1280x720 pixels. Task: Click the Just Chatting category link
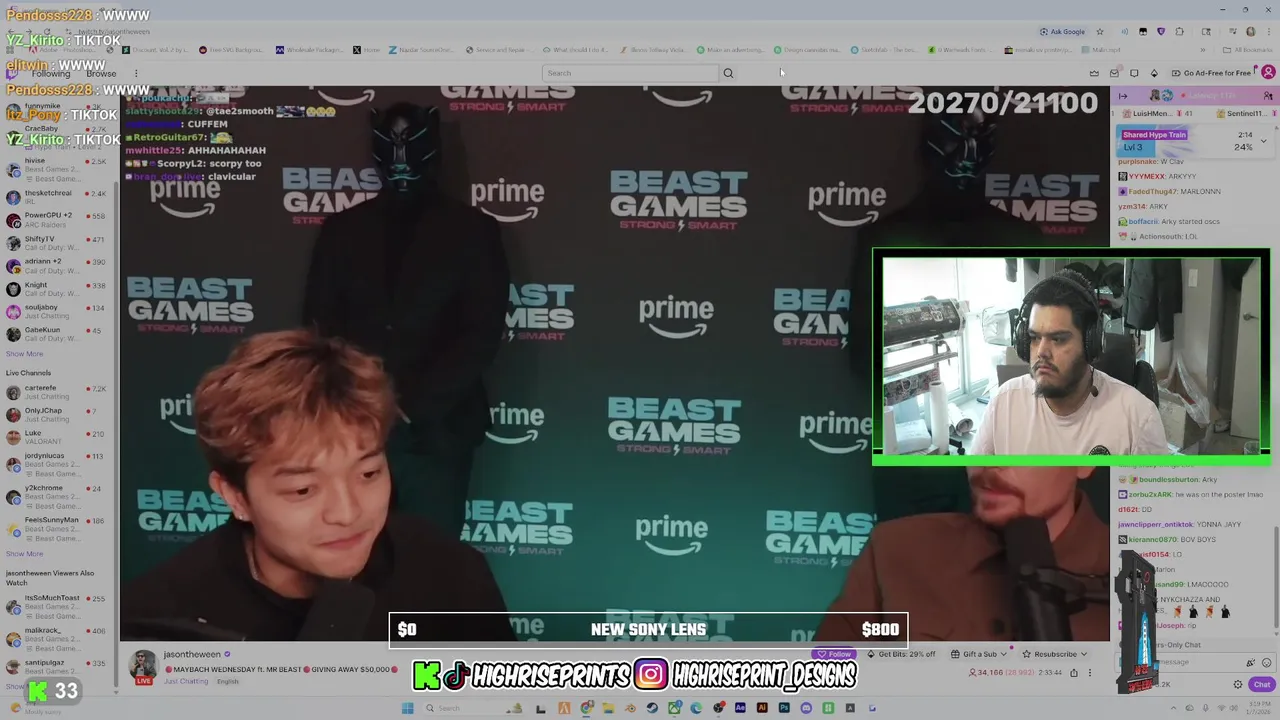pyautogui.click(x=186, y=682)
